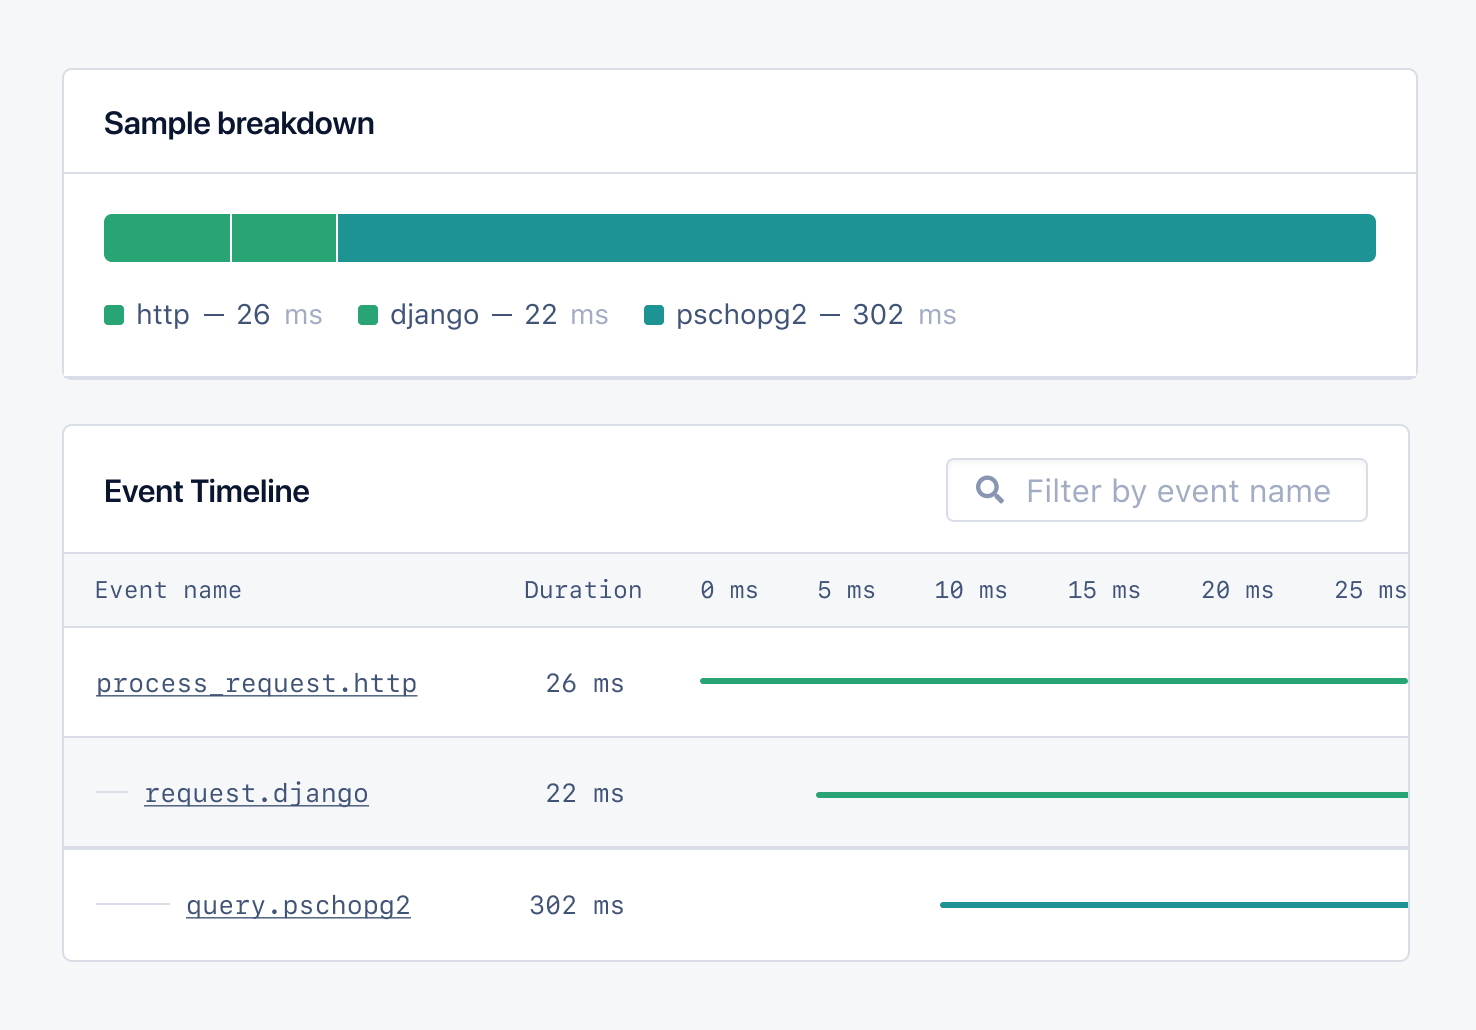Click the Event name column header
1476x1030 pixels.
168,590
